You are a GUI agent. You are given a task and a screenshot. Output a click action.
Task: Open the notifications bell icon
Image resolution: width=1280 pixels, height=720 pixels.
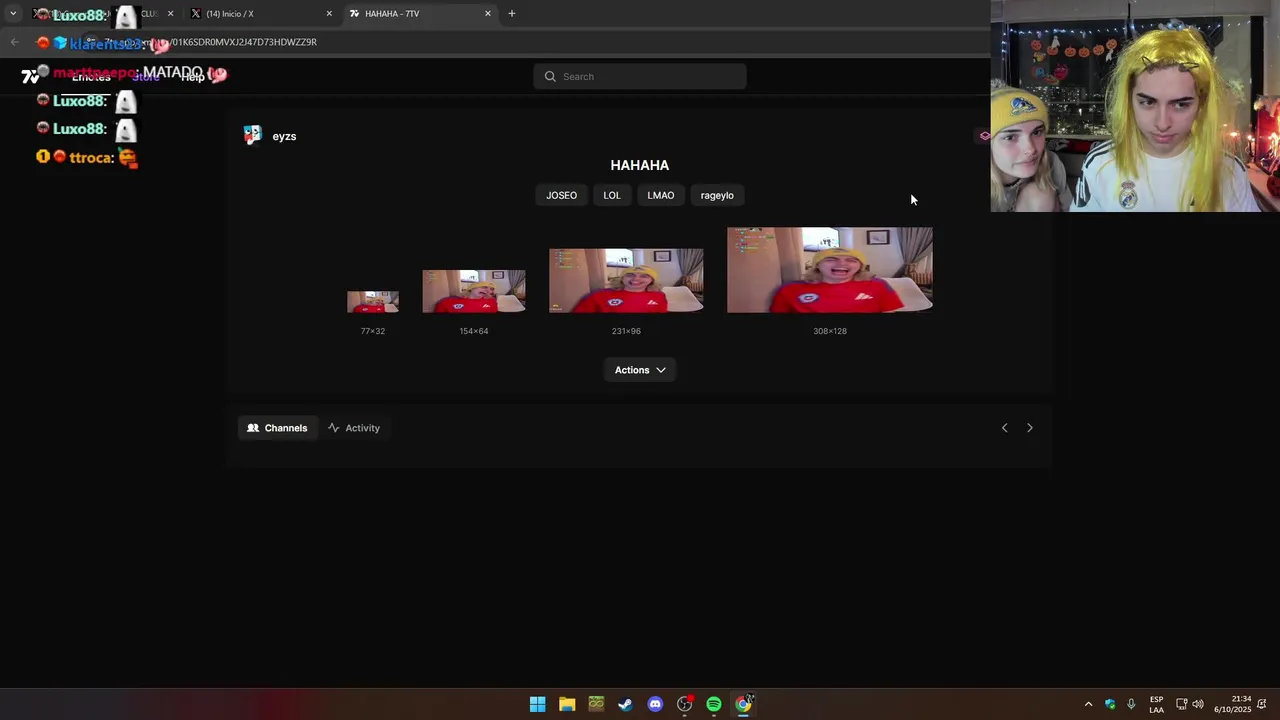pyautogui.click(x=1262, y=704)
